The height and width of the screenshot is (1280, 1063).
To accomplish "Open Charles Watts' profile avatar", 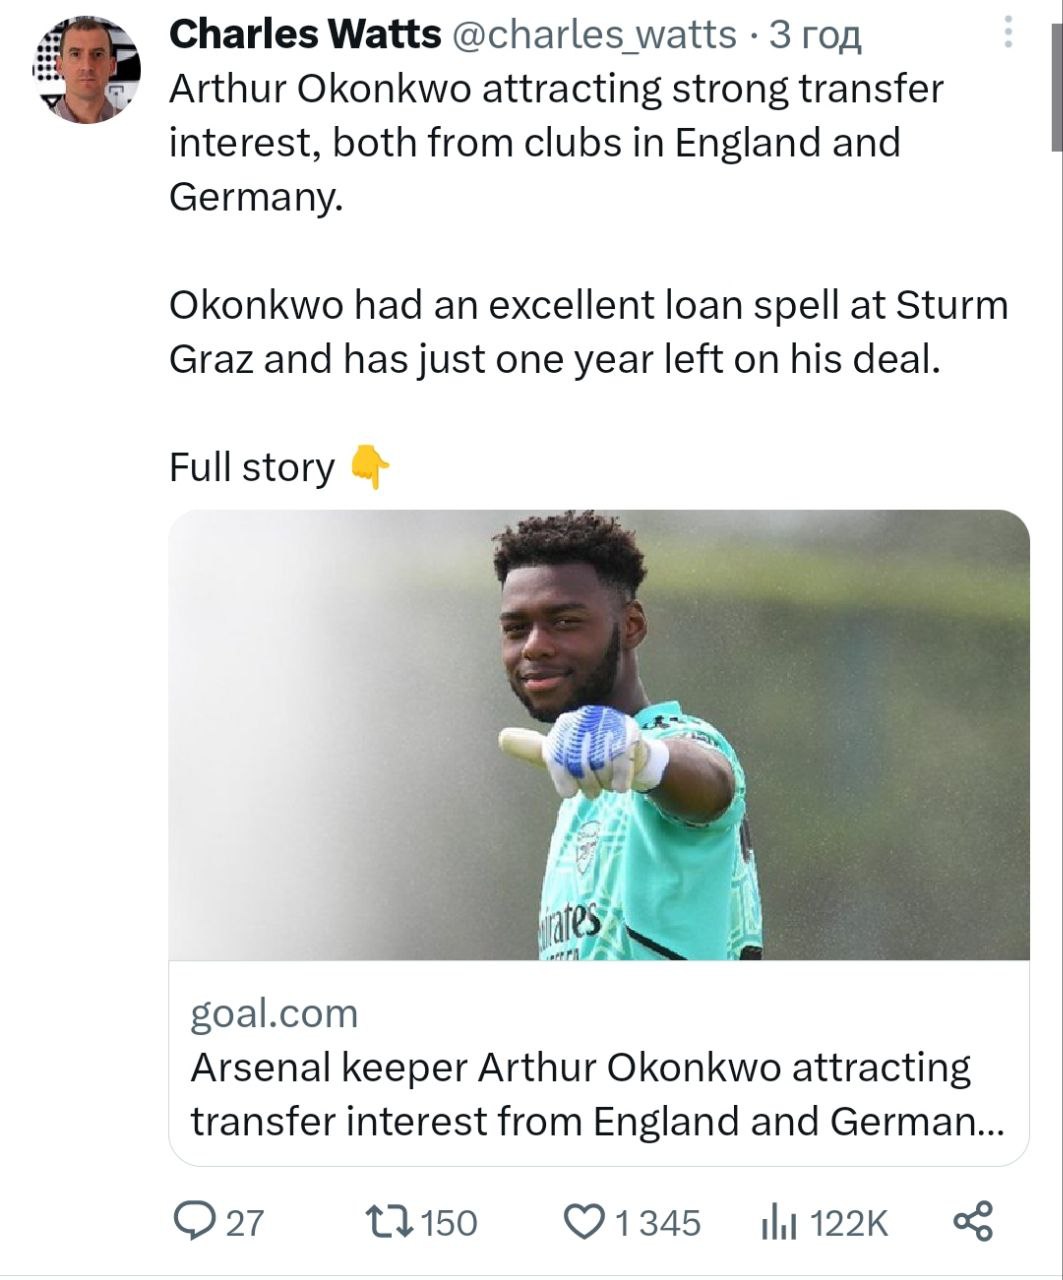I will click(x=86, y=70).
